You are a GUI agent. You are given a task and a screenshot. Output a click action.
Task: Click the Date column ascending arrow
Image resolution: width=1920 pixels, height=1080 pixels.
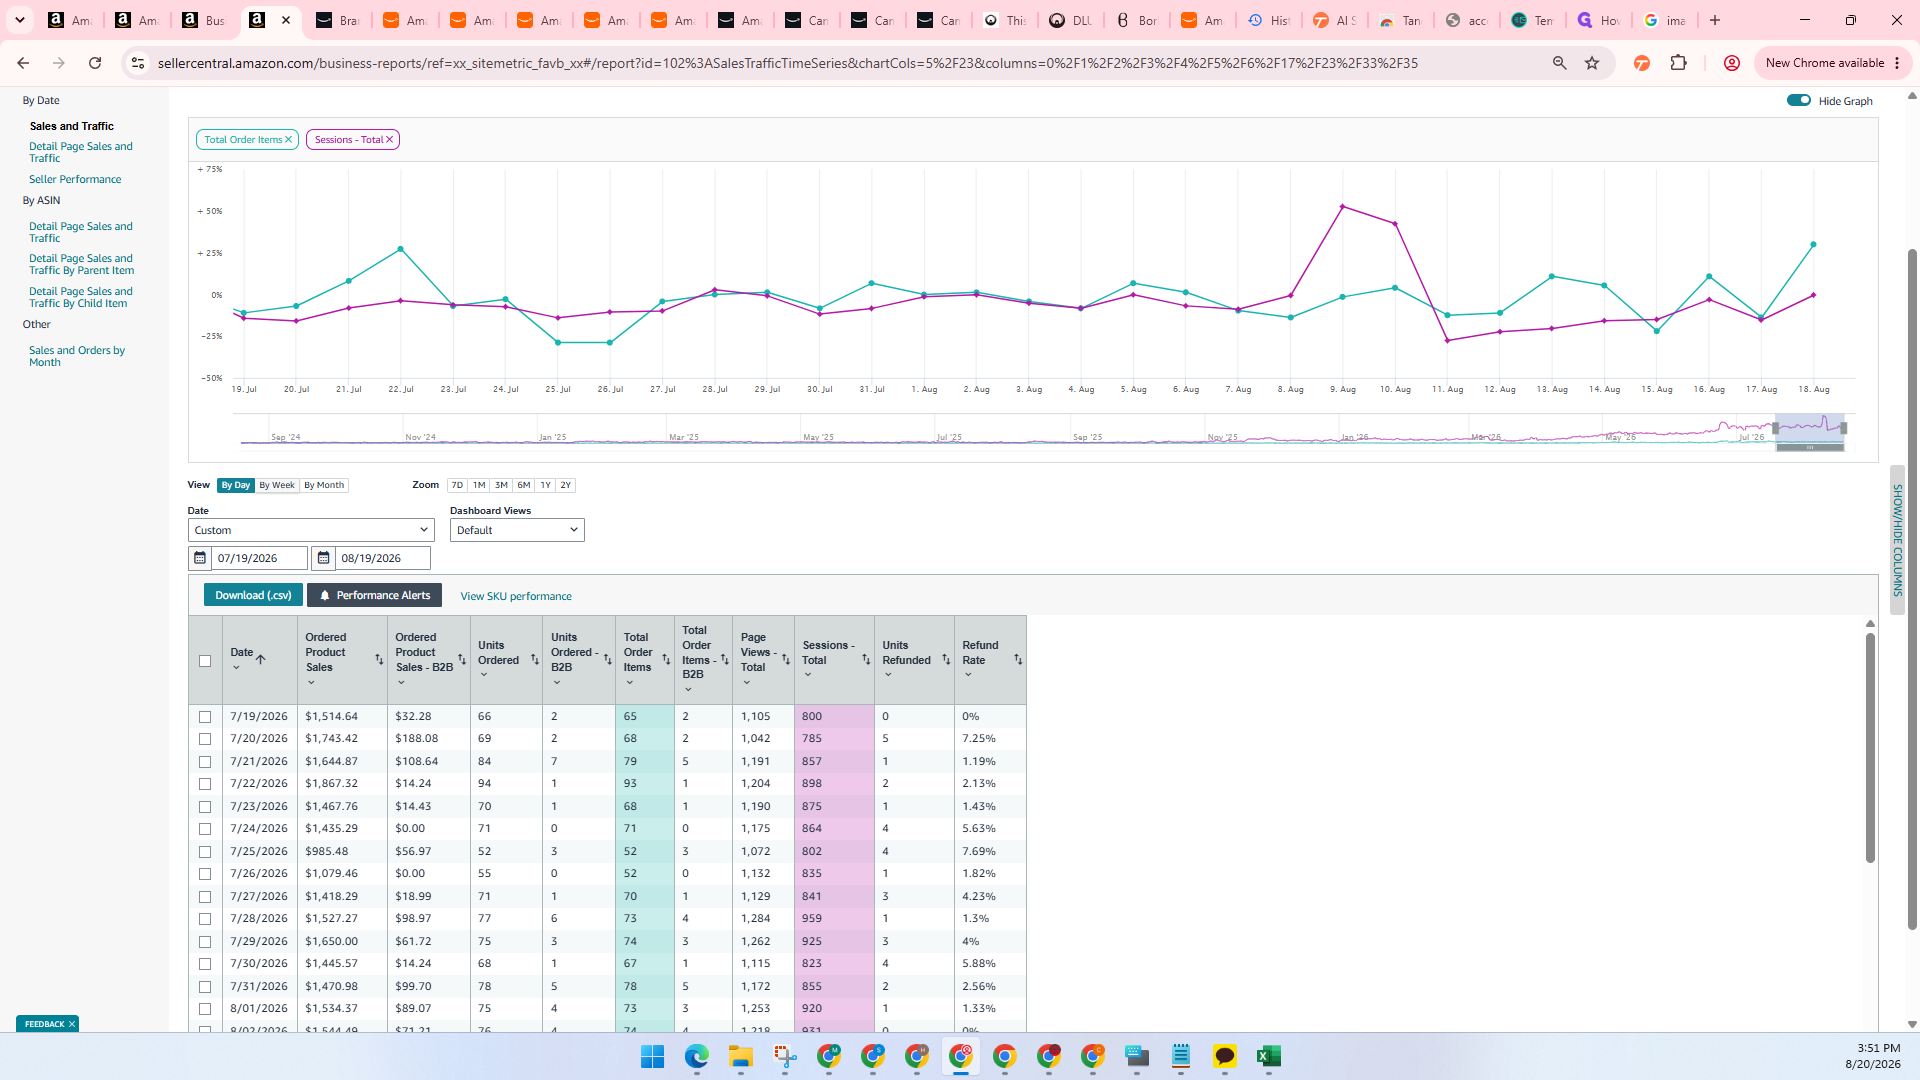click(x=261, y=659)
